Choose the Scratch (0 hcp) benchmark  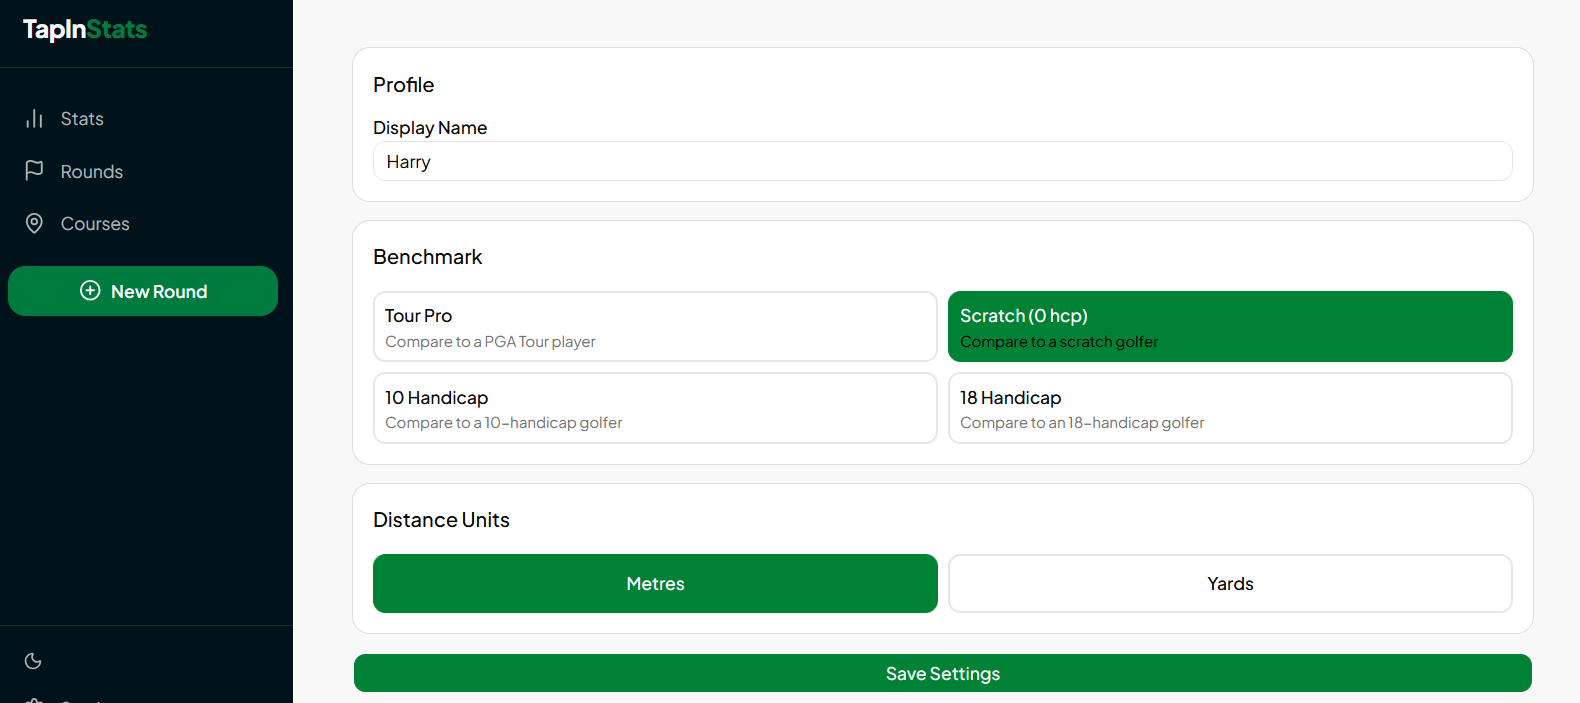pyautogui.click(x=1230, y=327)
